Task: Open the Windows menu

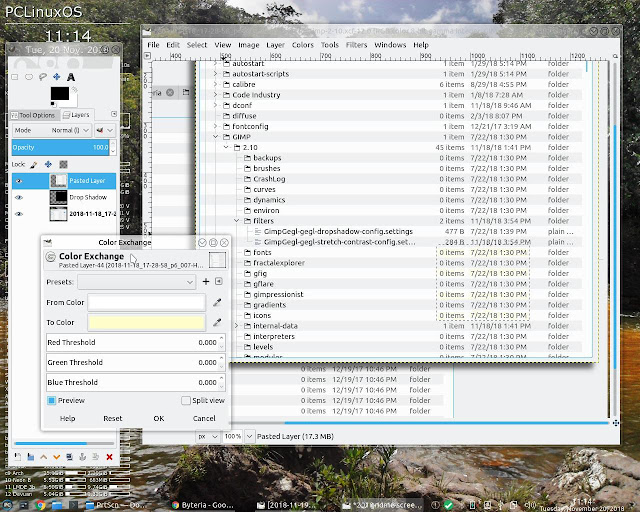Action: click(390, 45)
